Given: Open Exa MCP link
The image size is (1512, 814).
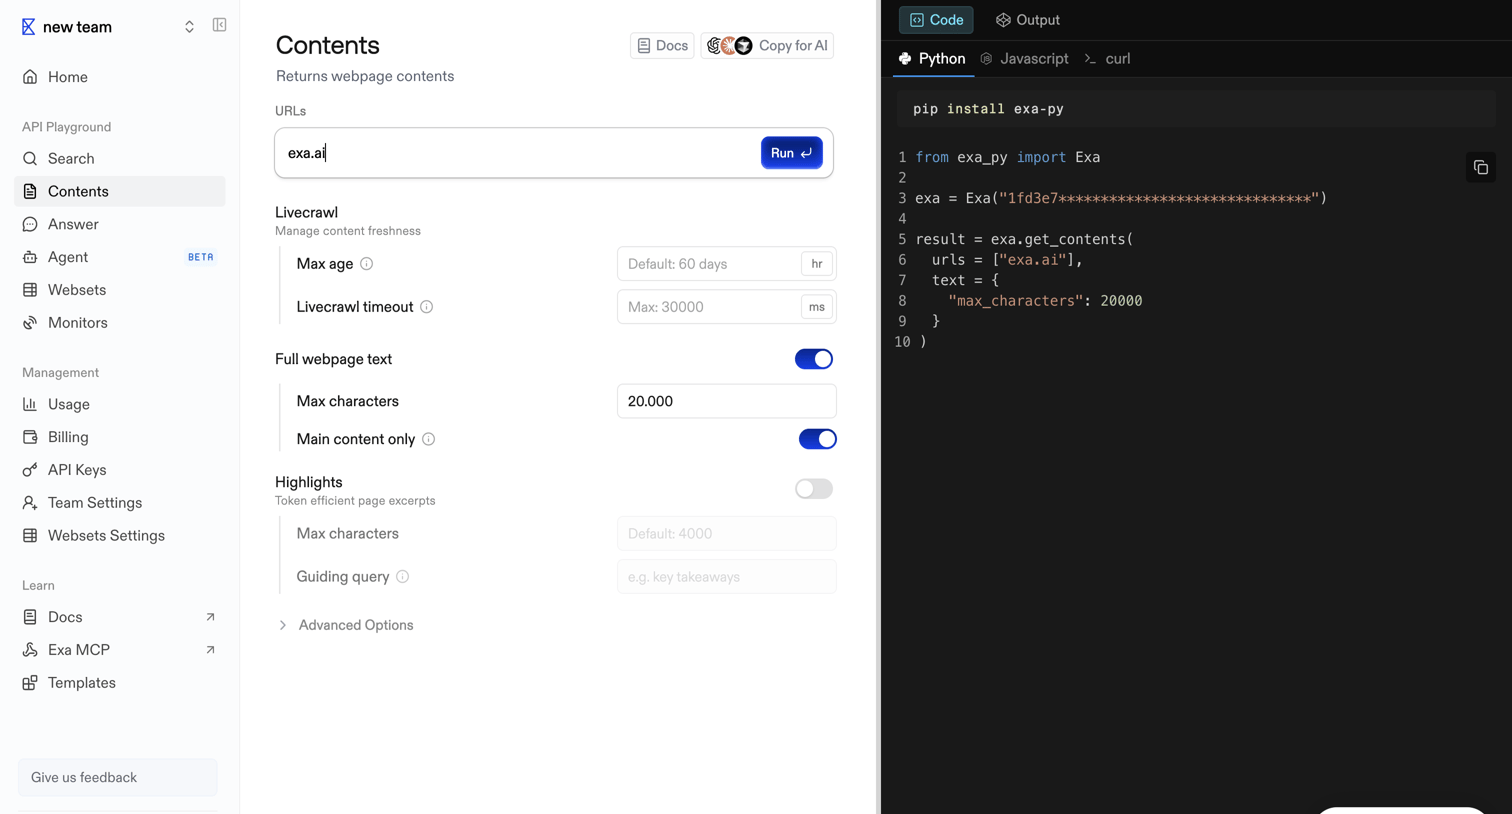Looking at the screenshot, I should 120,650.
